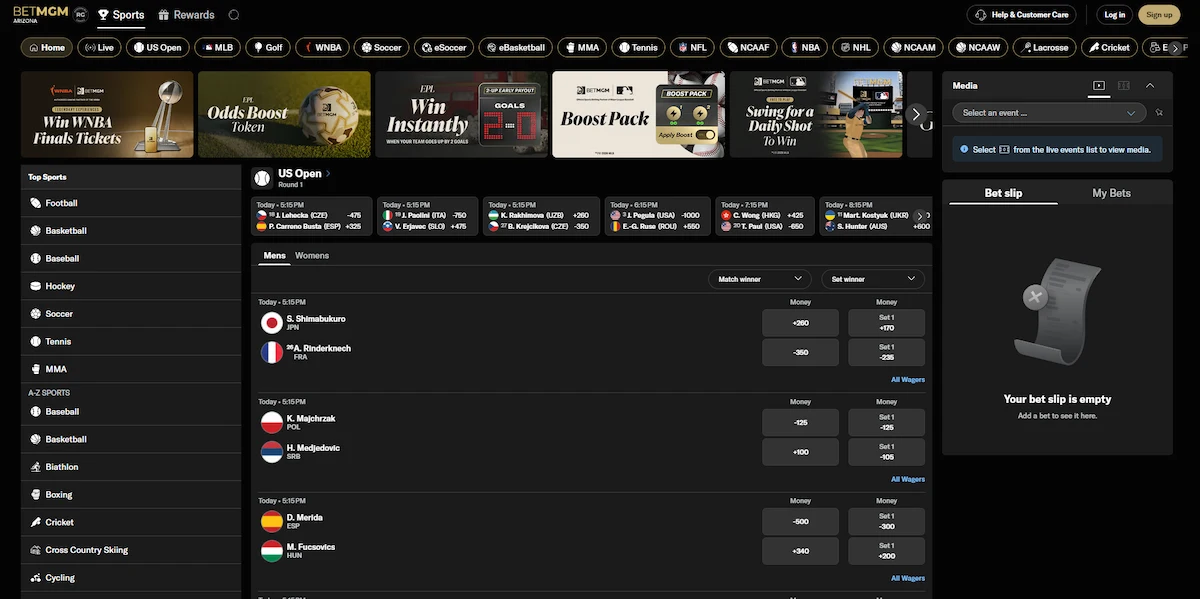Screen dimensions: 1200x599
Task: Open the Win WNBA Finals Tickets promo
Action: click(x=107, y=114)
